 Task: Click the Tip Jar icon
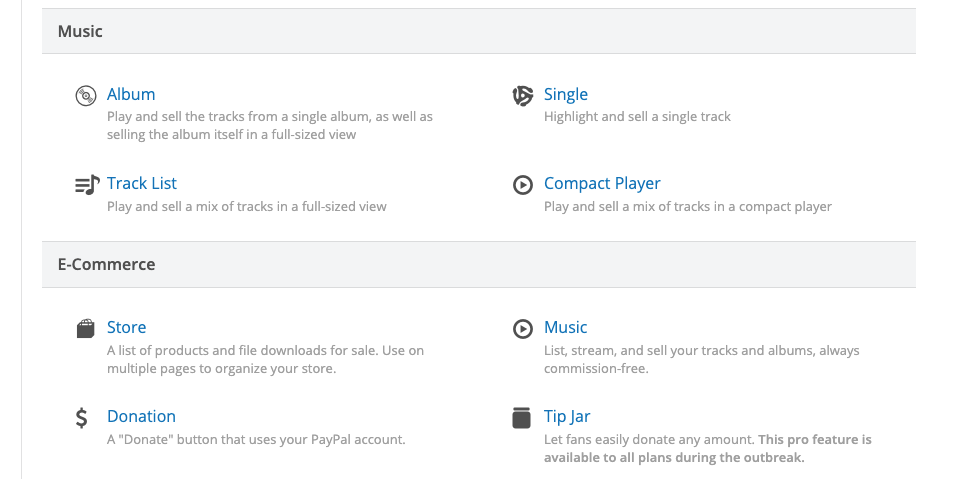[x=521, y=418]
